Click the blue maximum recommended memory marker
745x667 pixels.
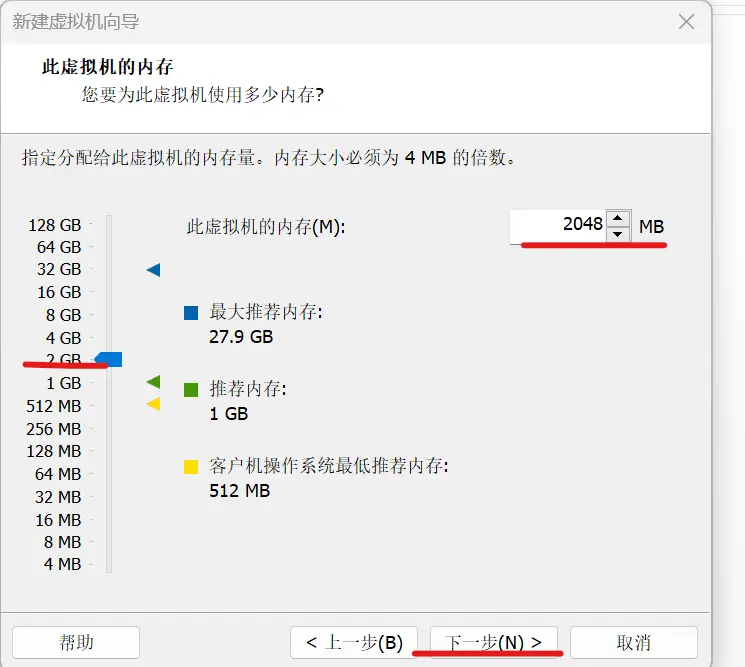(153, 270)
